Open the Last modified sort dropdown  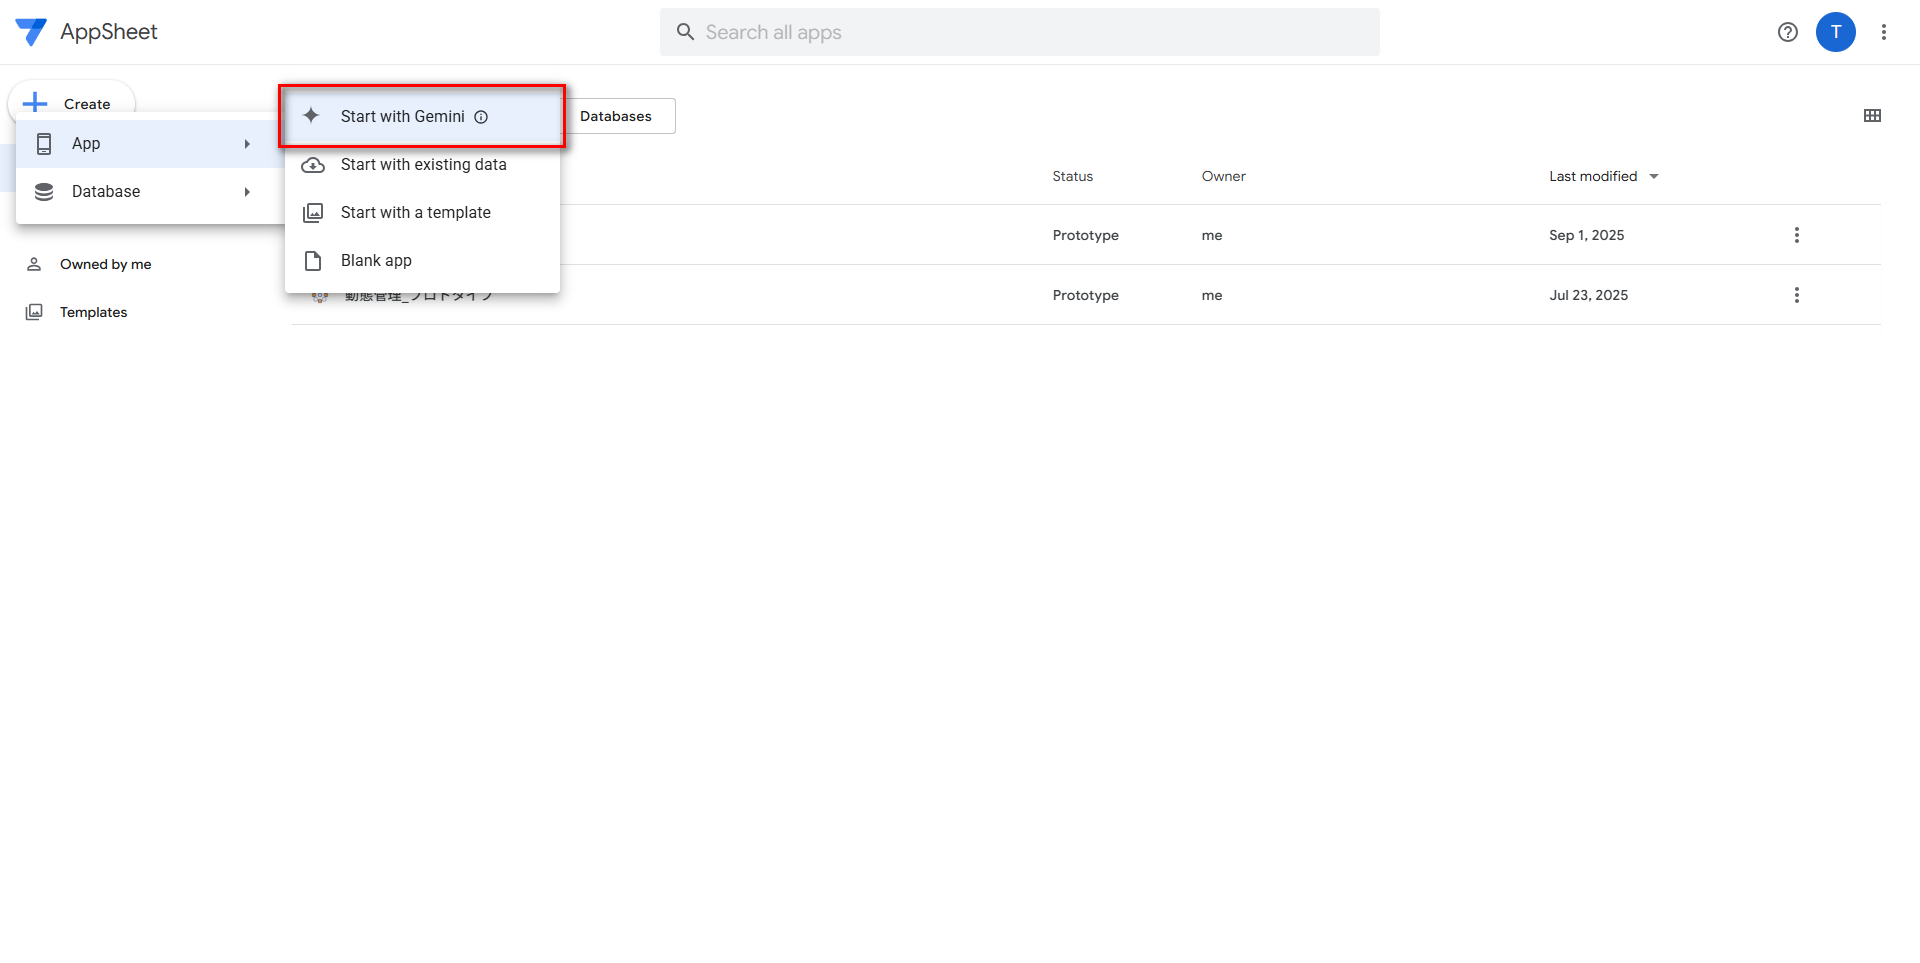click(1653, 176)
